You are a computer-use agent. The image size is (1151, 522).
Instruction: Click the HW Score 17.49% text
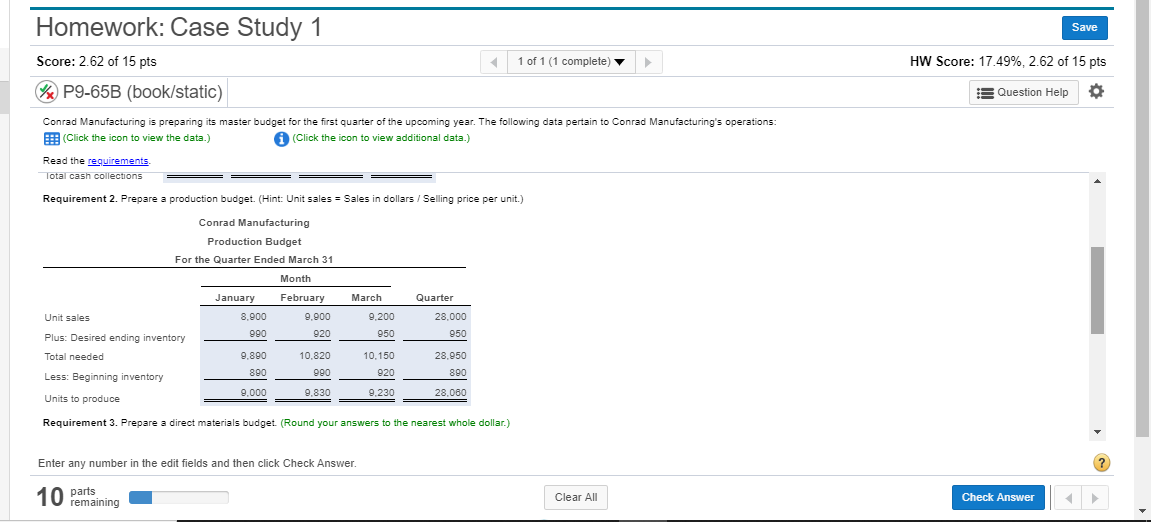click(1008, 62)
